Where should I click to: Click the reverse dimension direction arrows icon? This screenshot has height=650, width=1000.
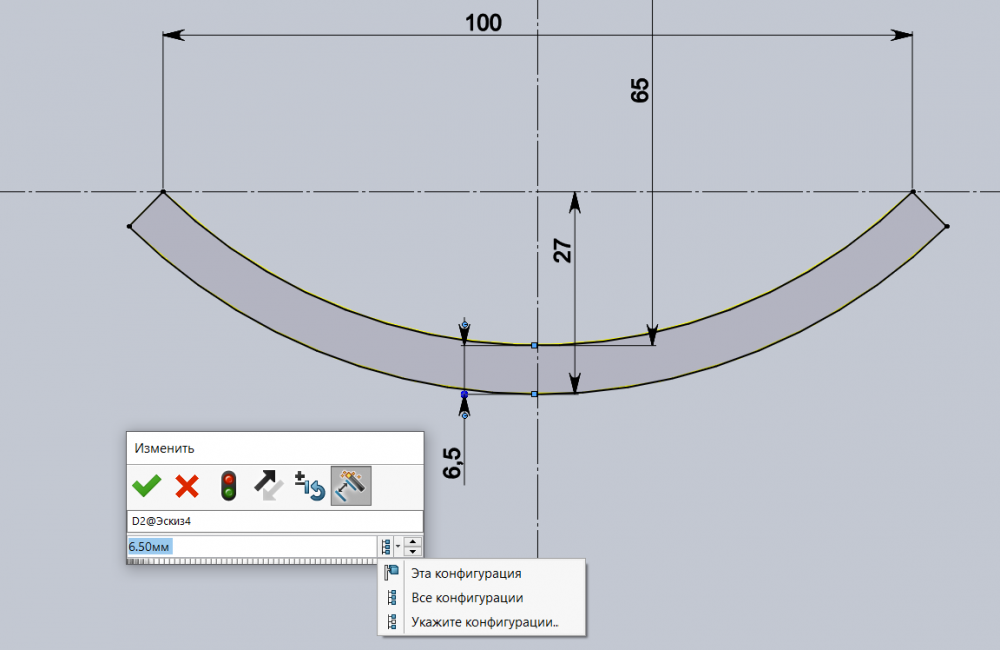[x=269, y=486]
